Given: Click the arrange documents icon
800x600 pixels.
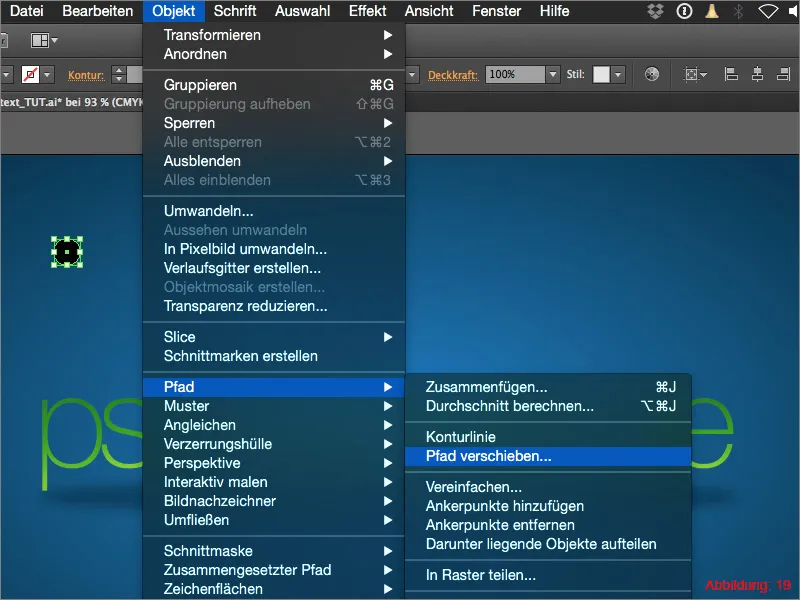Looking at the screenshot, I should pos(44,40).
